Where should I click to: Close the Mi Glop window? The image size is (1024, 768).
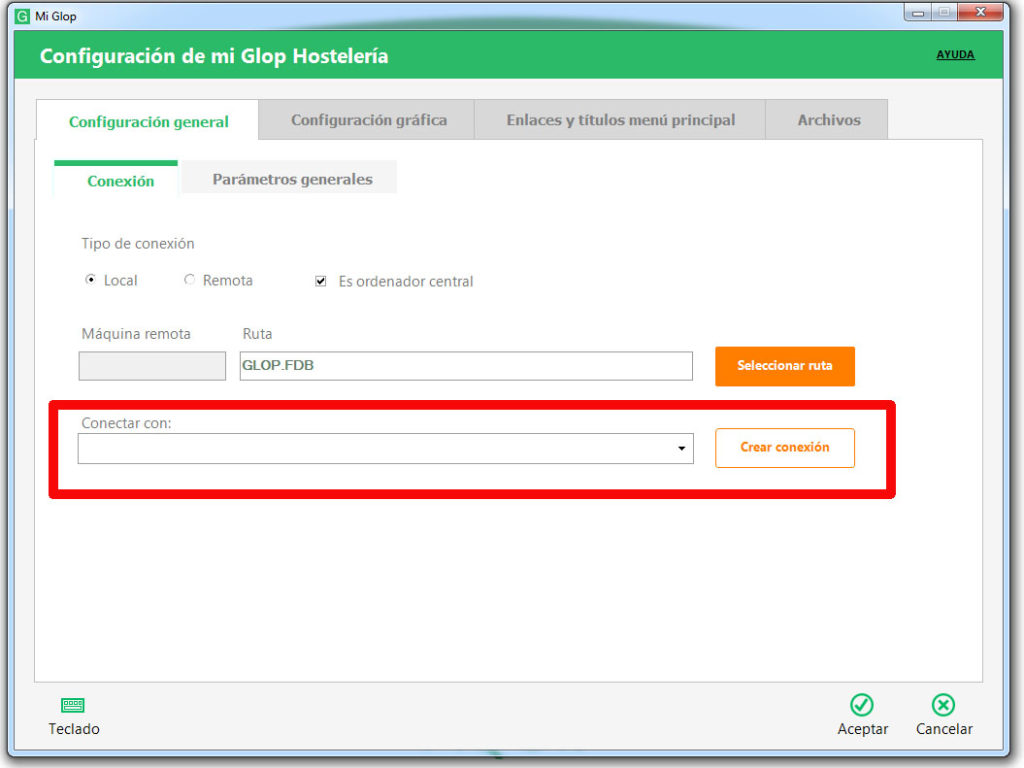980,12
